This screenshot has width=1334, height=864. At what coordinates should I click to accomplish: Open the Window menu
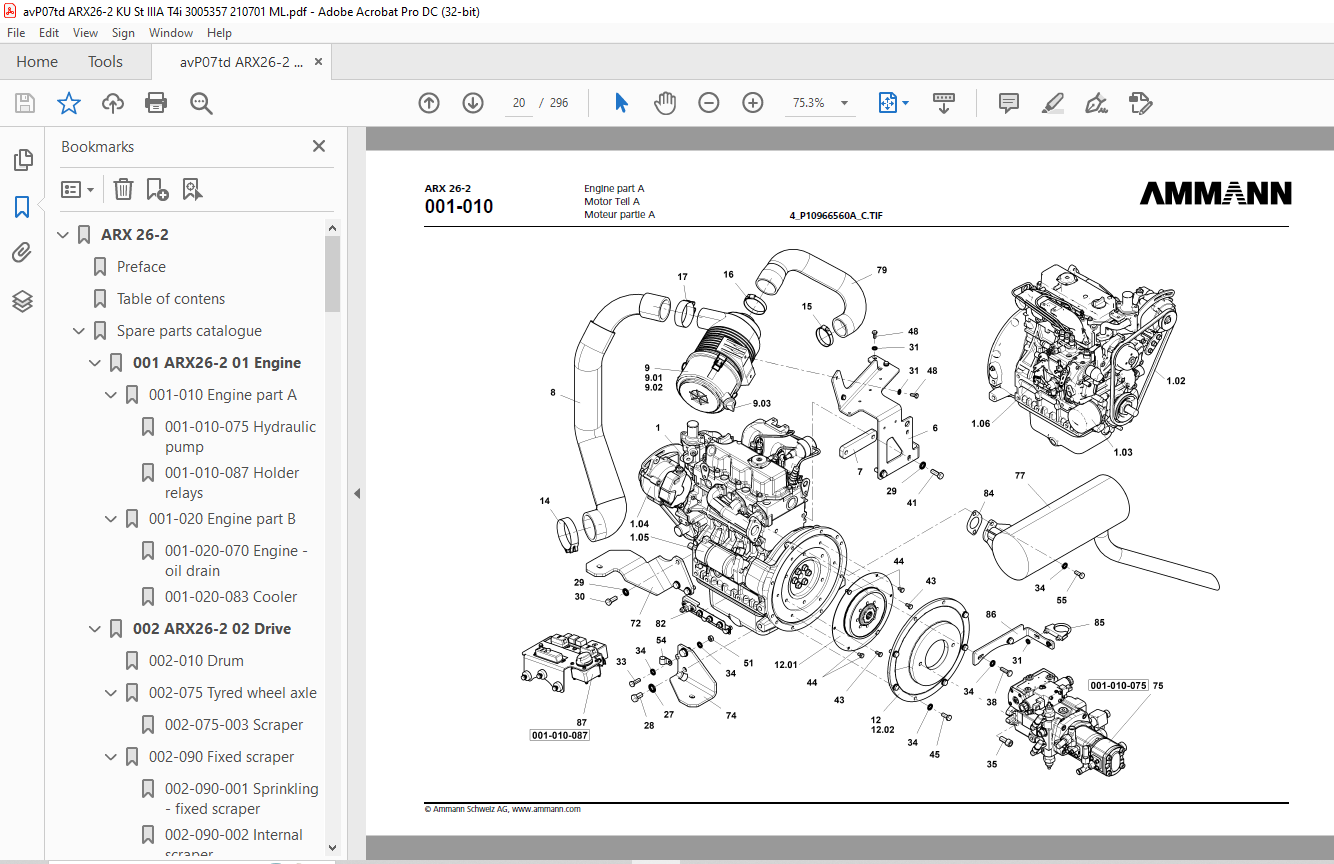coord(171,33)
